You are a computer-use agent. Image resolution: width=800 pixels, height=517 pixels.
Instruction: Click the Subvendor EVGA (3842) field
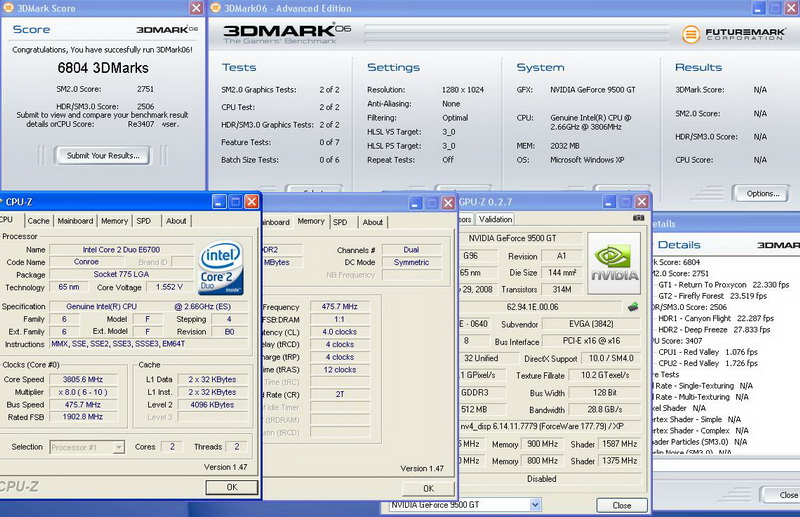[x=591, y=324]
